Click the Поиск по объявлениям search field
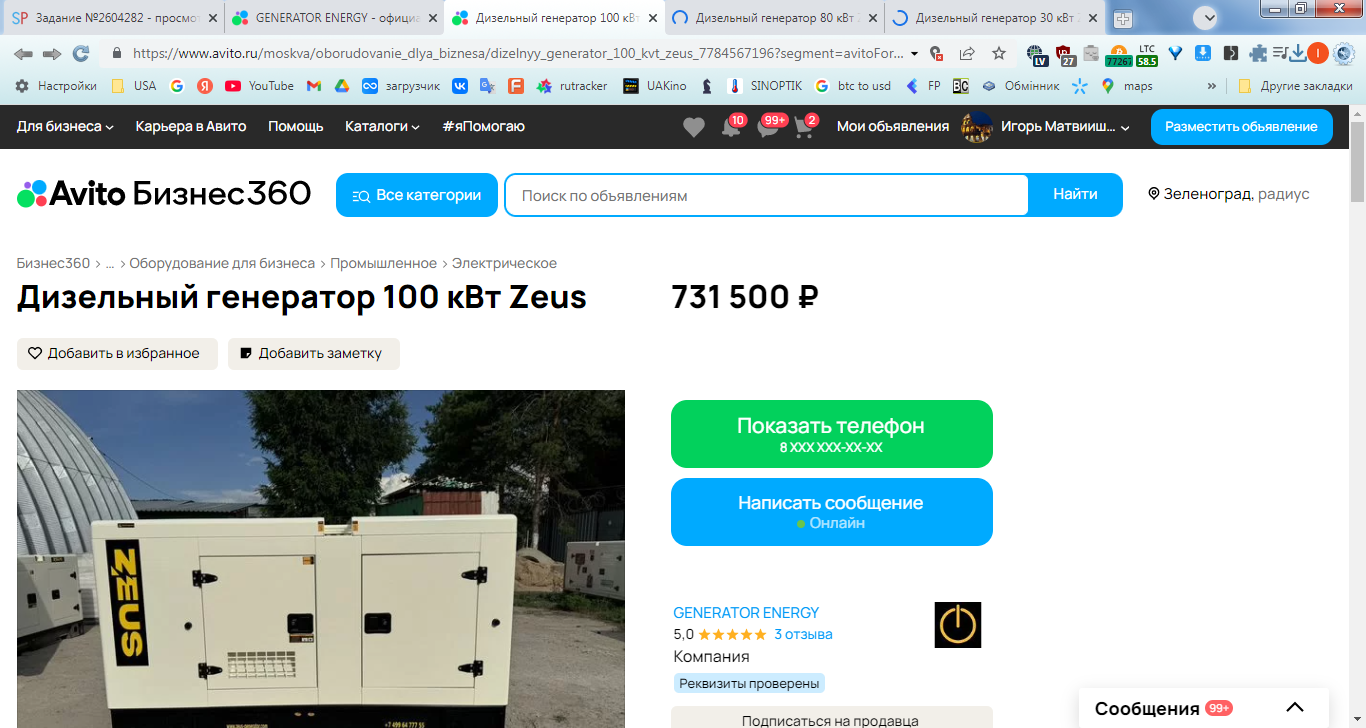The height and width of the screenshot is (728, 1366). pos(766,195)
